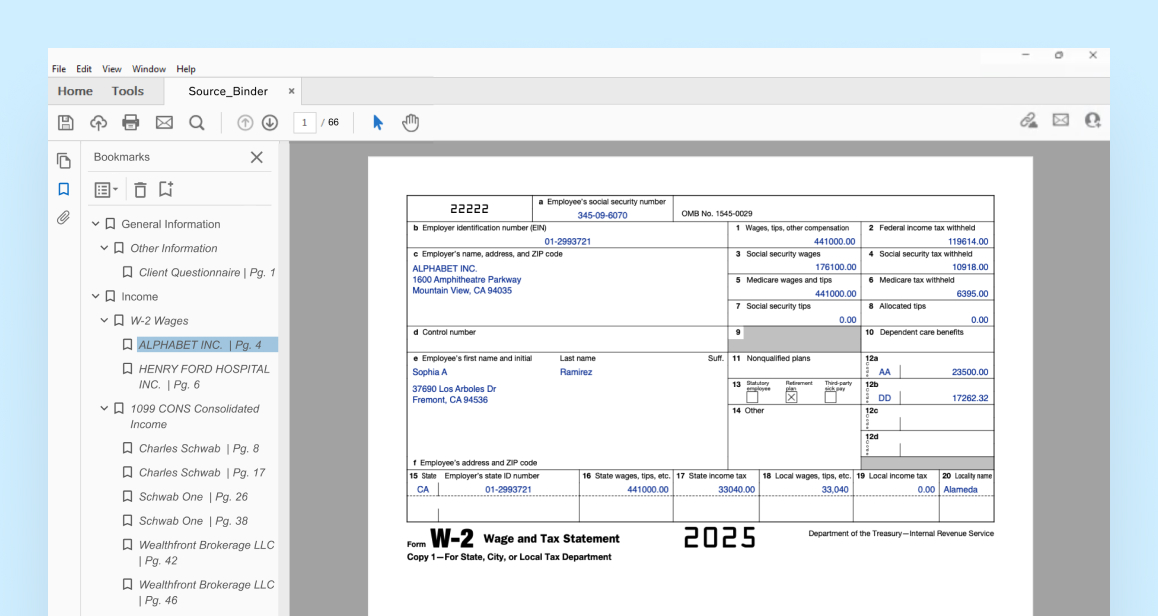The image size is (1158, 616).
Task: Click the envelope email icon beside printer
Action: (x=164, y=123)
